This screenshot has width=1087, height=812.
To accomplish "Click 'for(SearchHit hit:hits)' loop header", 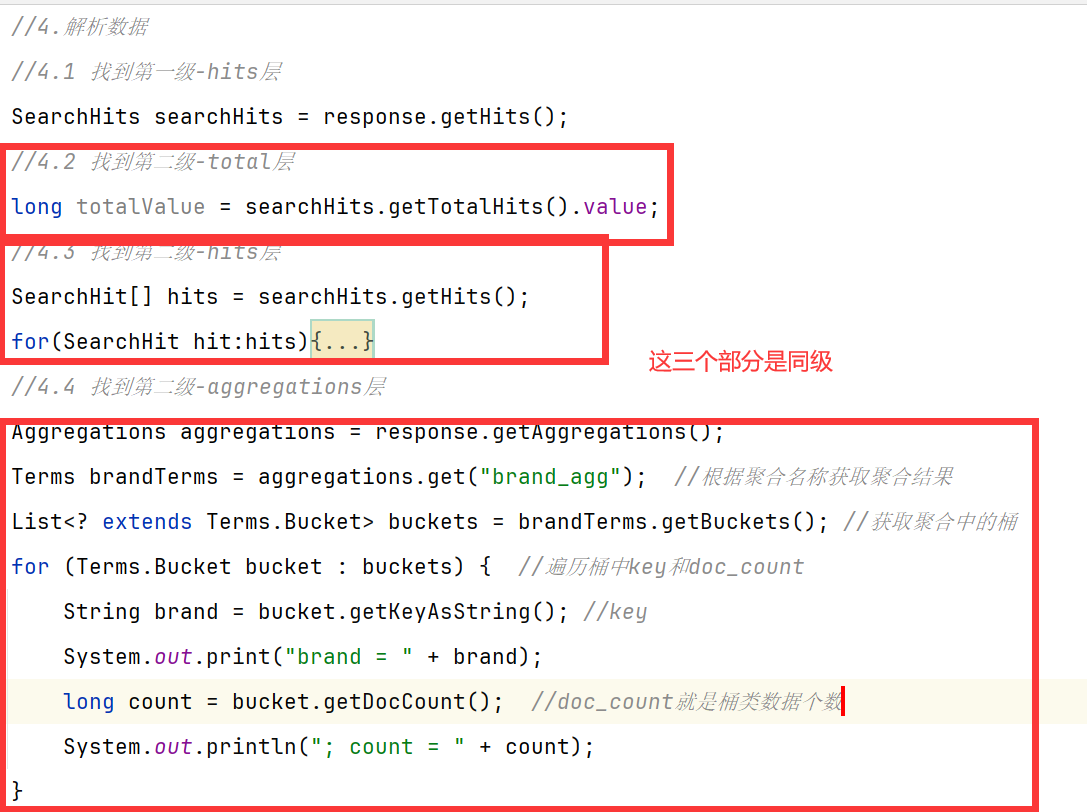I will click(x=159, y=341).
